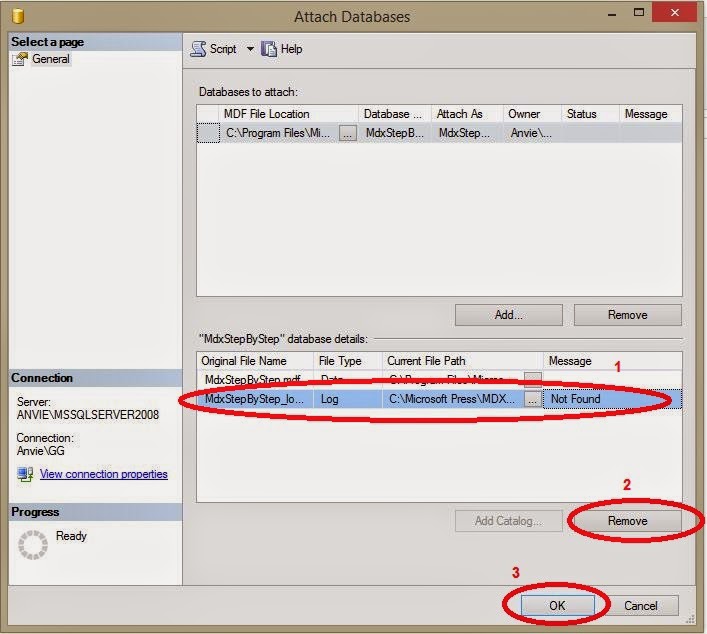The image size is (707, 634).
Task: Open the Script dropdown arrow
Action: point(250,49)
